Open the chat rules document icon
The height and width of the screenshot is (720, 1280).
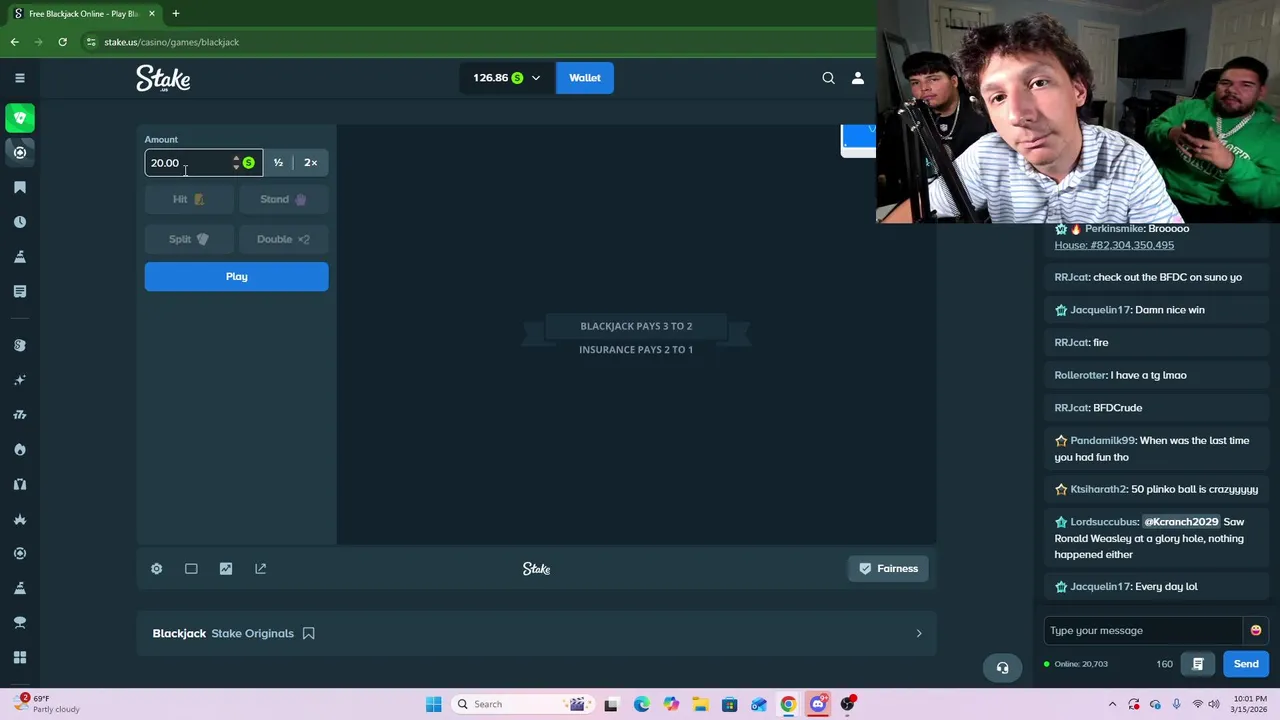pyautogui.click(x=1197, y=664)
